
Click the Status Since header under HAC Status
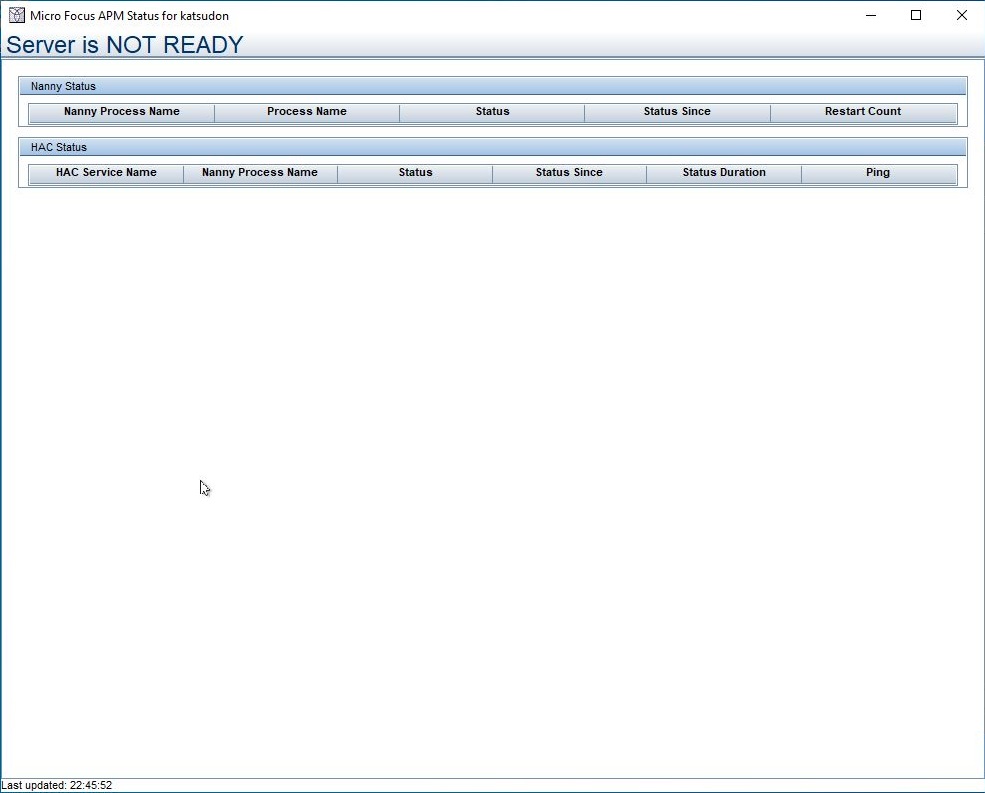[x=569, y=172]
